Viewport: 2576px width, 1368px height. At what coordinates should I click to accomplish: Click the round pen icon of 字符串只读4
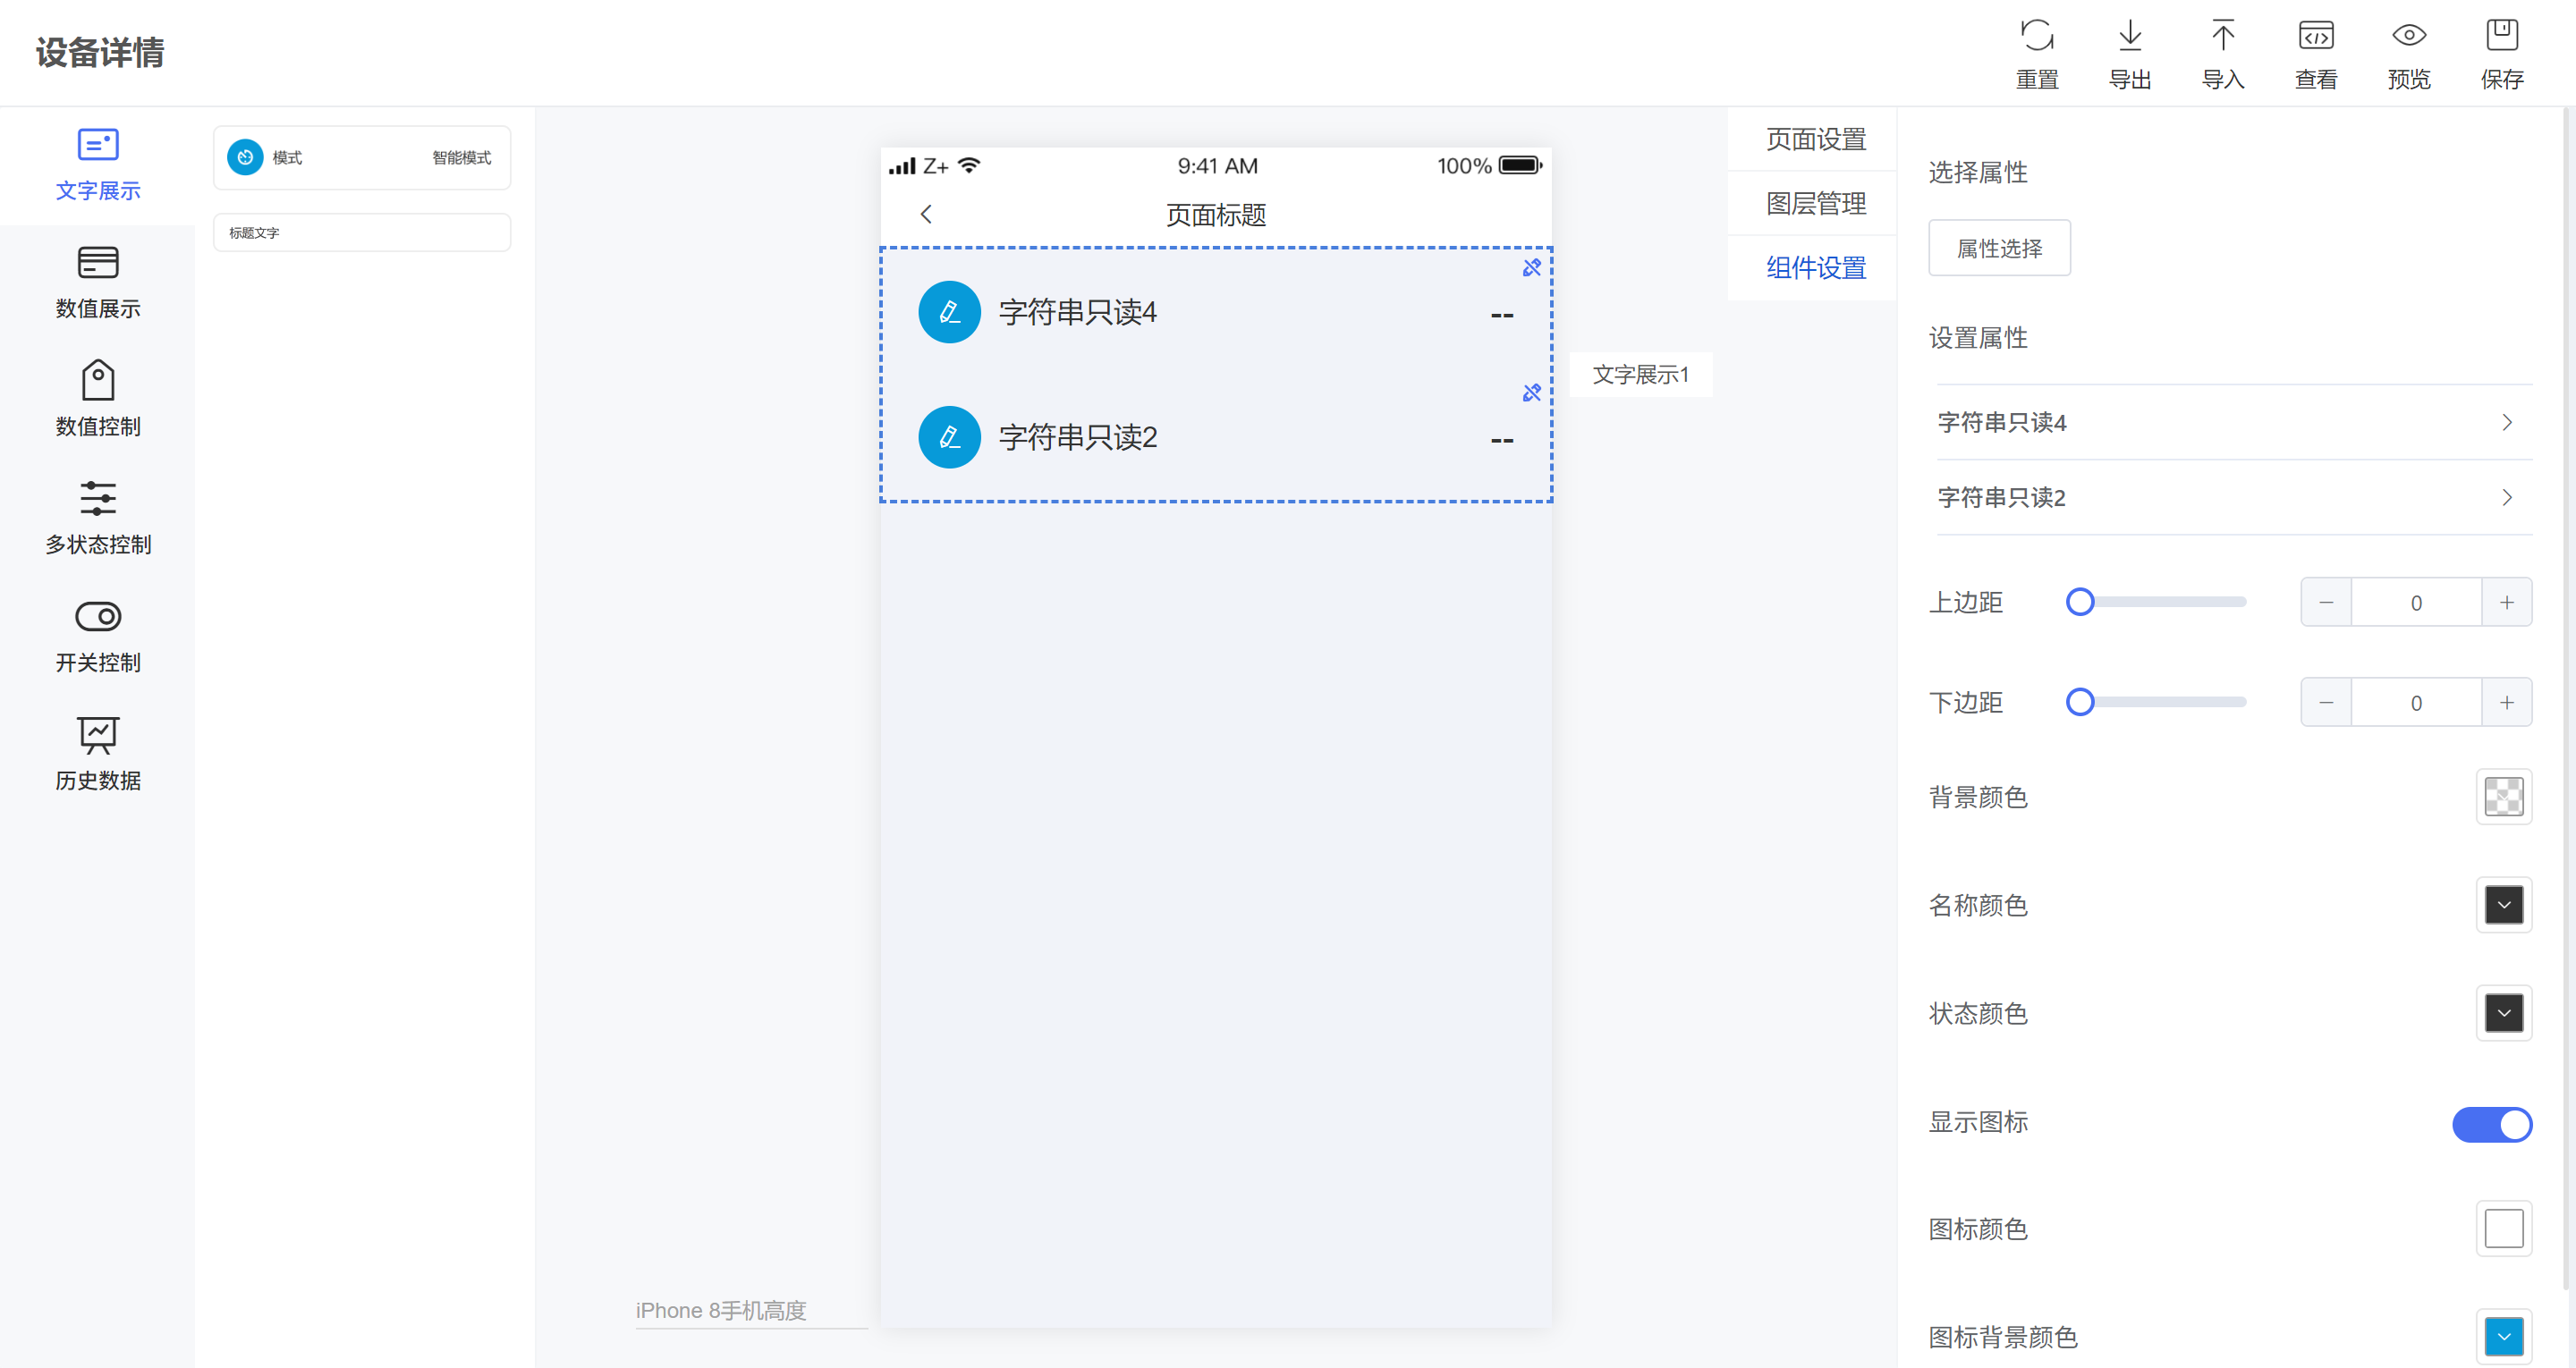coord(949,312)
